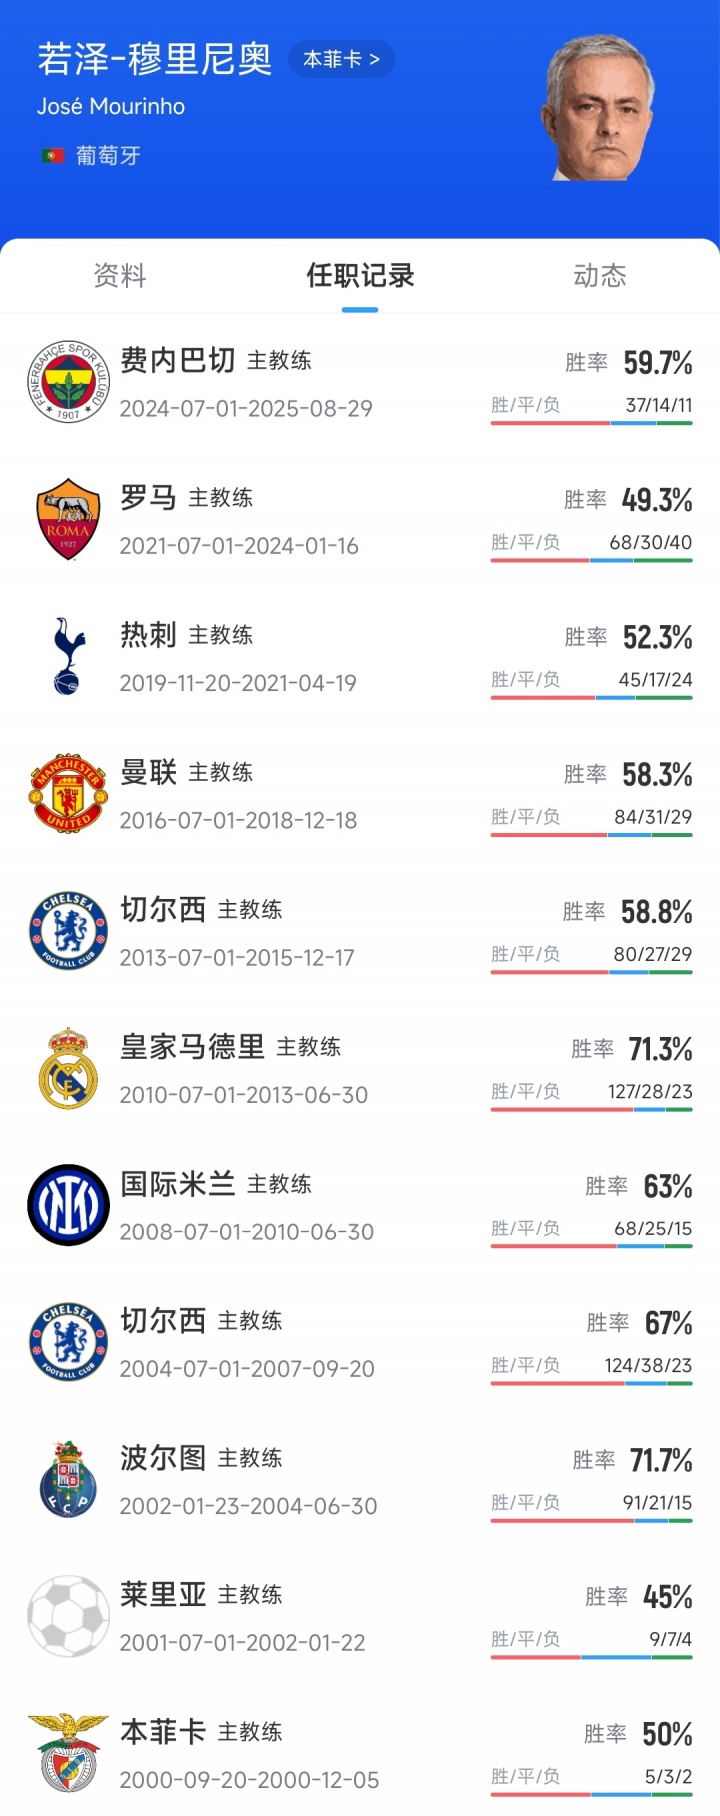The height and width of the screenshot is (1816, 720).
Task: Tap 波尔图 71.7% win rate
Action: [x=660, y=1461]
